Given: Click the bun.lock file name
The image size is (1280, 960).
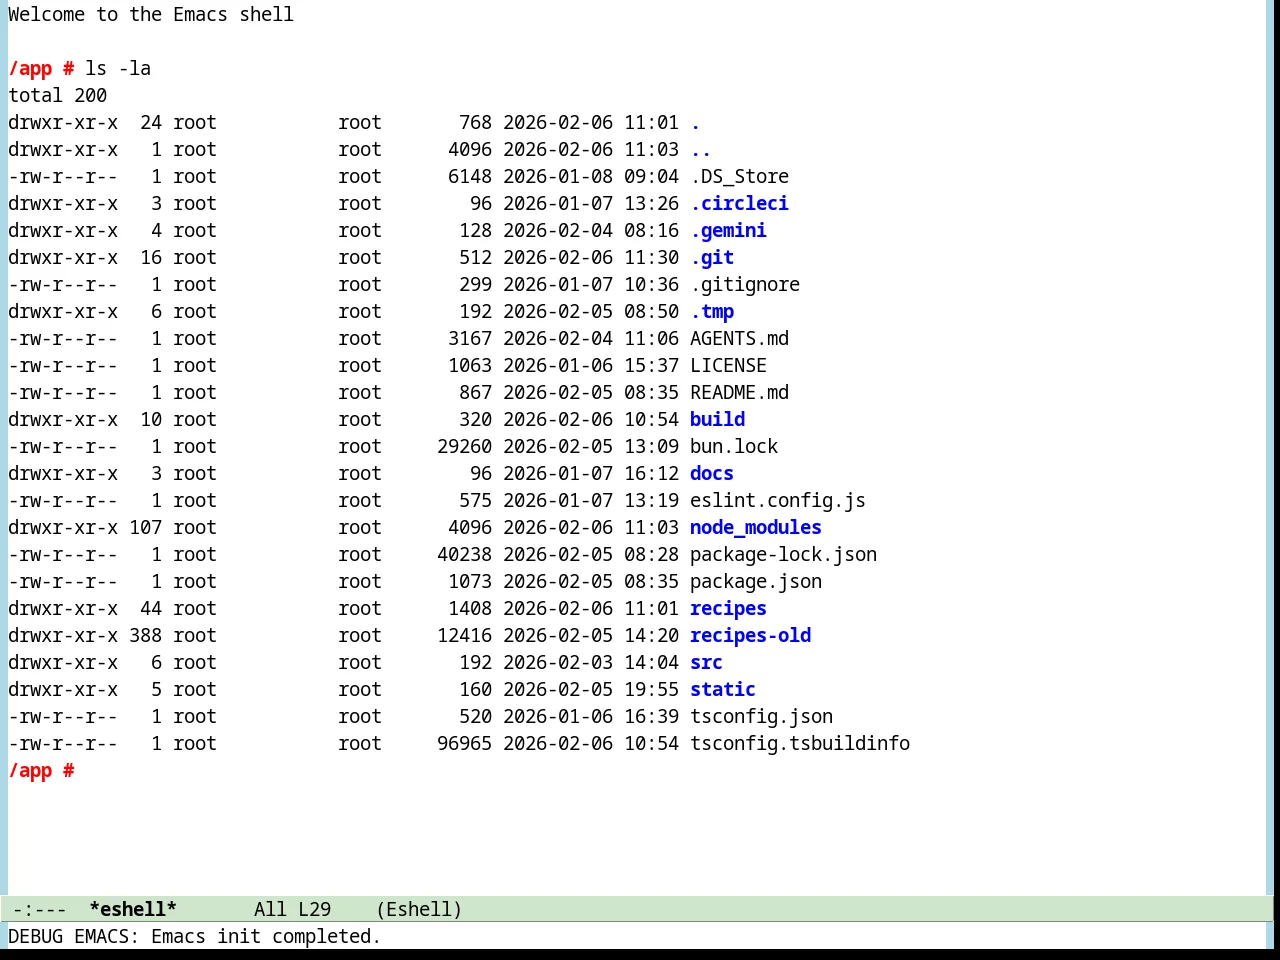Looking at the screenshot, I should [x=734, y=446].
